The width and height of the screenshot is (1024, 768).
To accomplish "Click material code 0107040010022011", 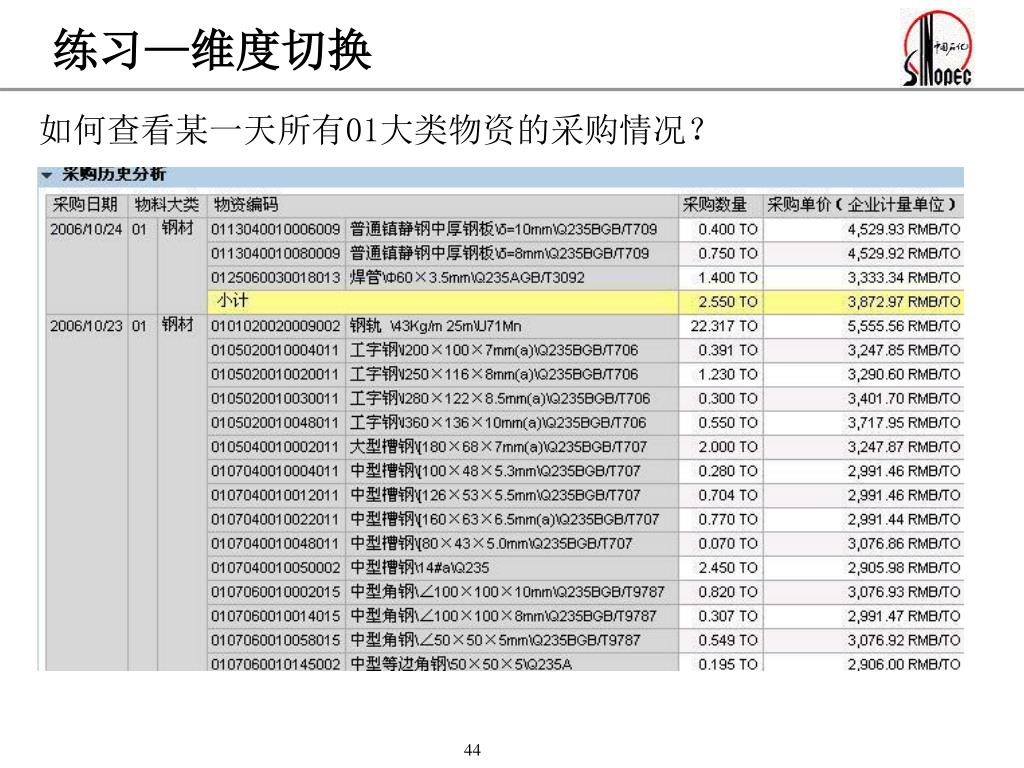I will (275, 520).
